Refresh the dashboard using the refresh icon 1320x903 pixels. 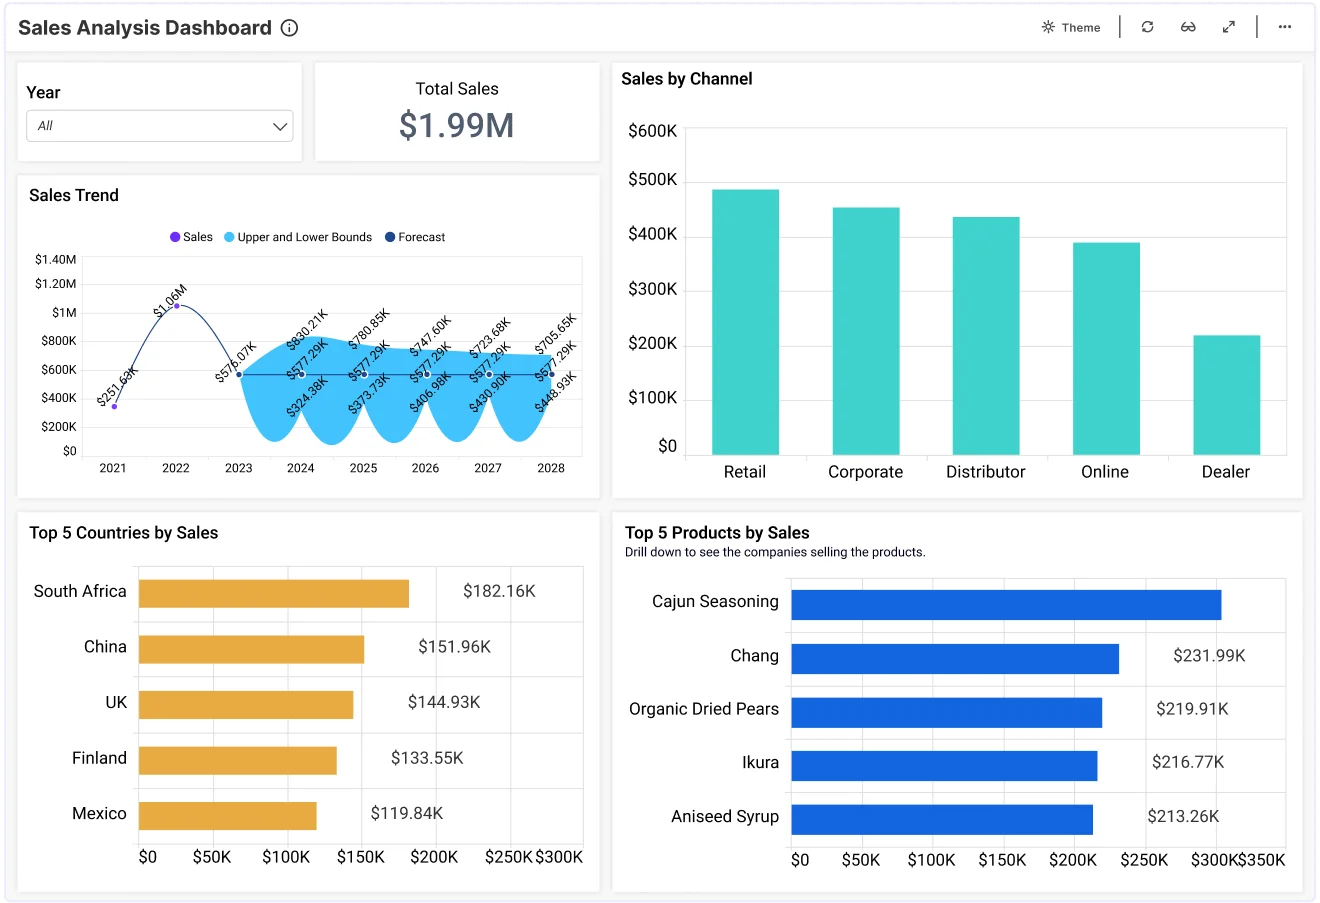tap(1147, 27)
